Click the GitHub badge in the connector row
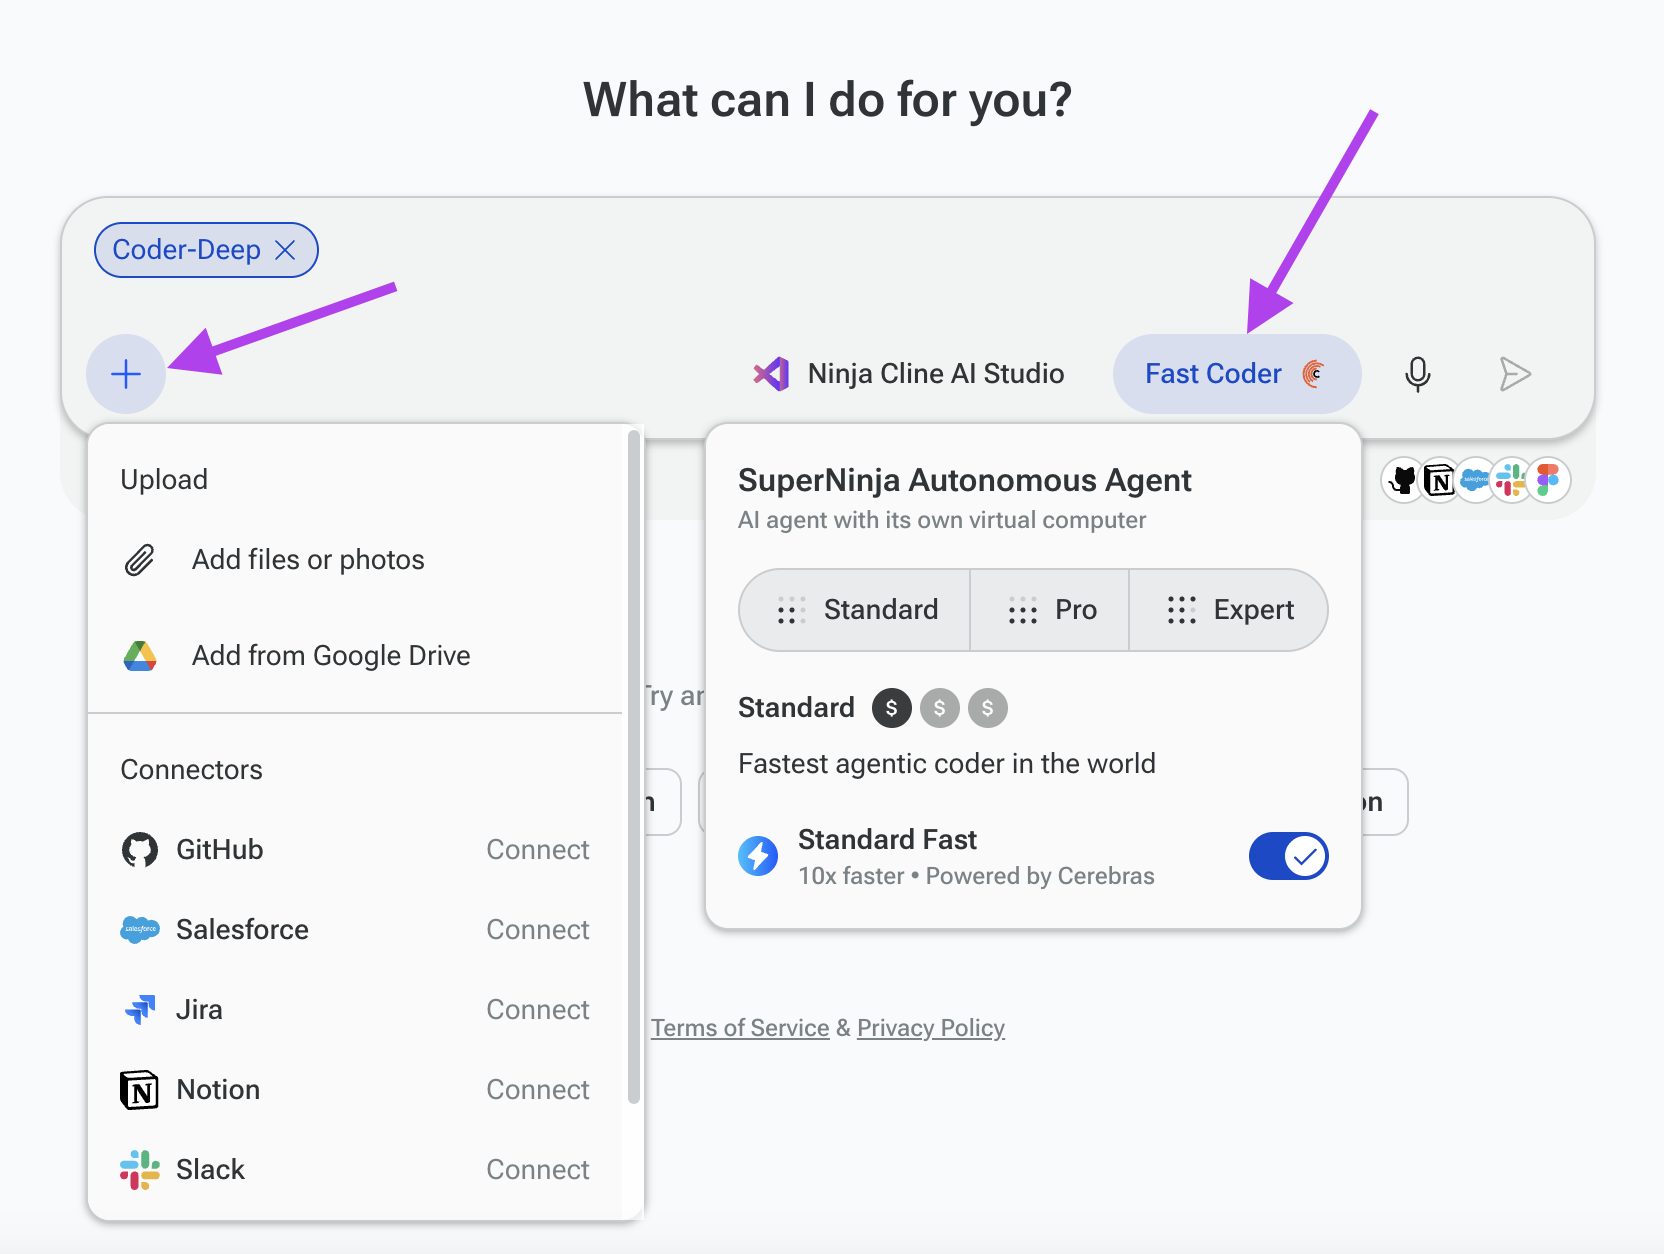Screen dimensions: 1664x1254 [x=1404, y=481]
